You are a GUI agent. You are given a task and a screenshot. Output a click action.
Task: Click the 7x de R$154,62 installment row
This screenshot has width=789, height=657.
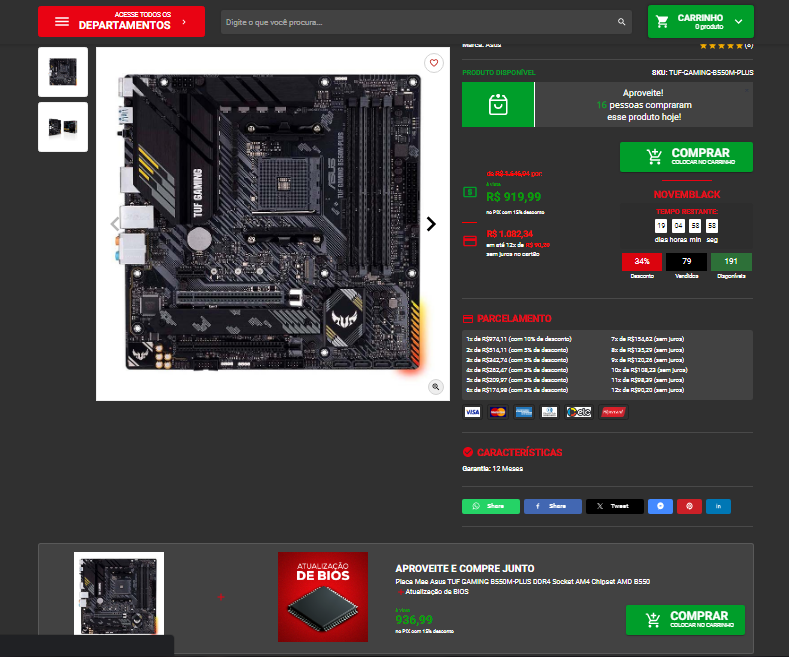pos(648,339)
